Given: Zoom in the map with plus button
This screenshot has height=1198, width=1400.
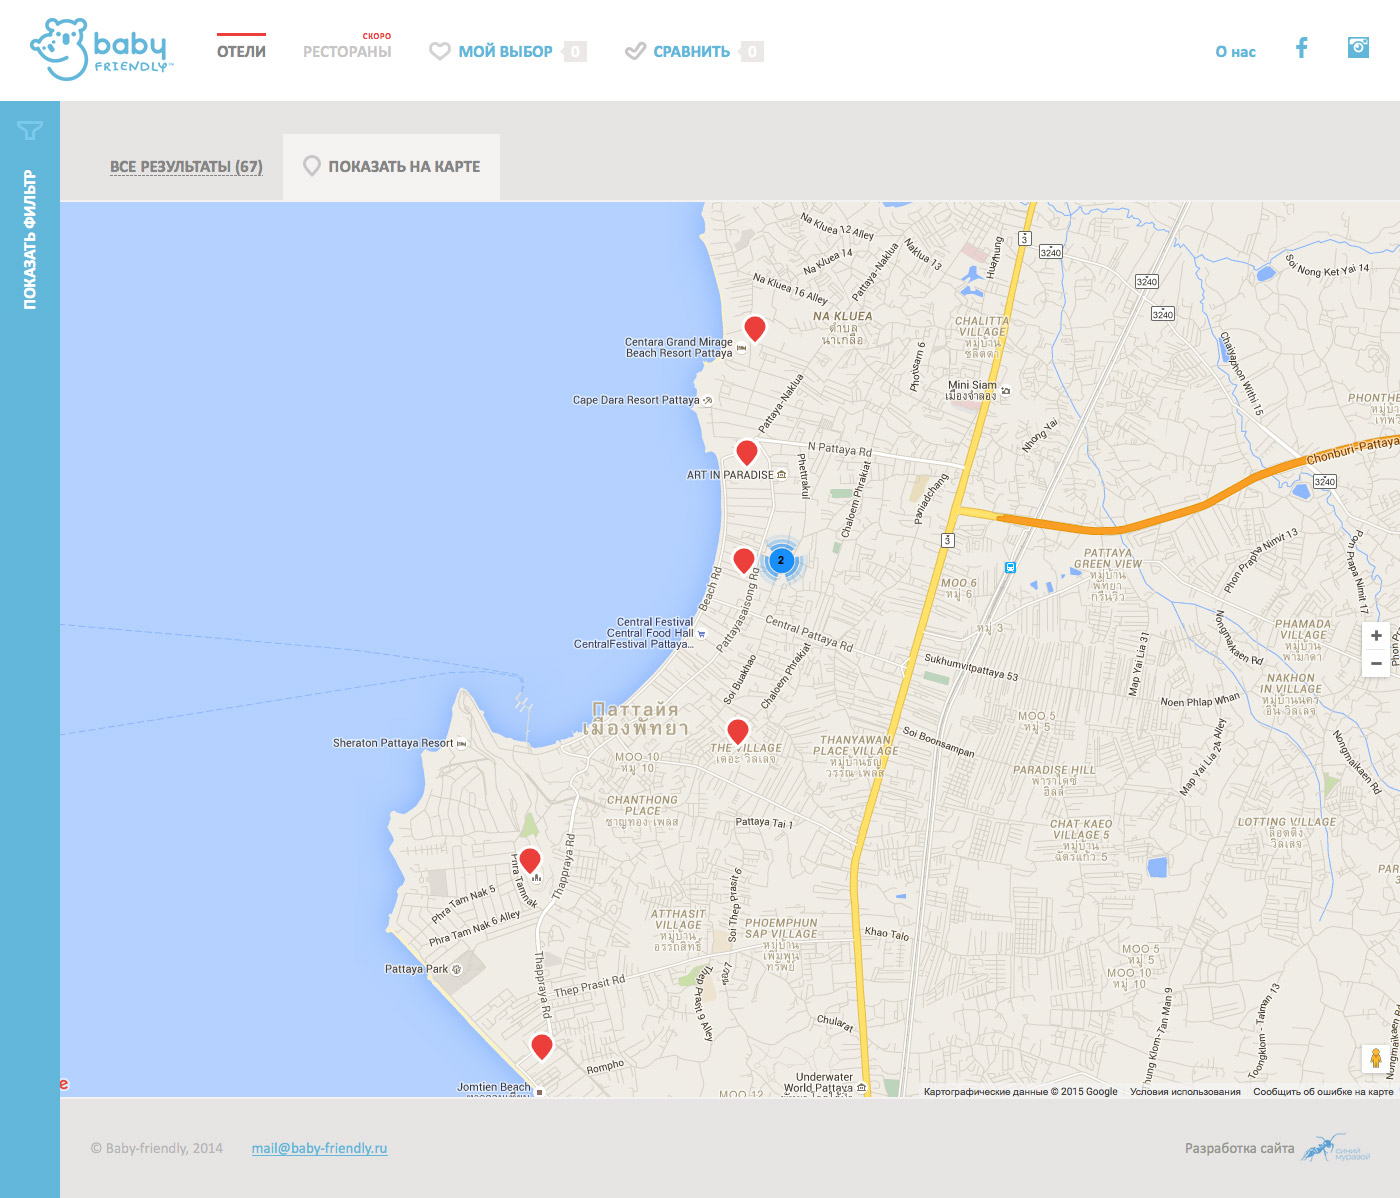Looking at the screenshot, I should pos(1376,635).
